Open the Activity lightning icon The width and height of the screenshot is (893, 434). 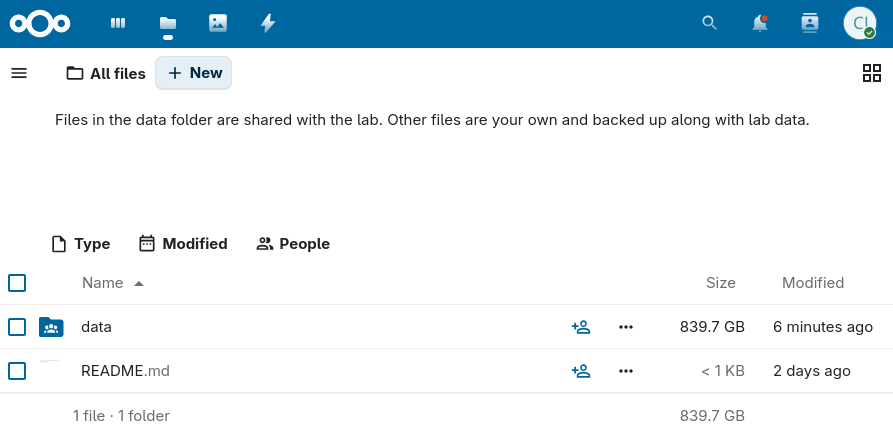(x=268, y=23)
